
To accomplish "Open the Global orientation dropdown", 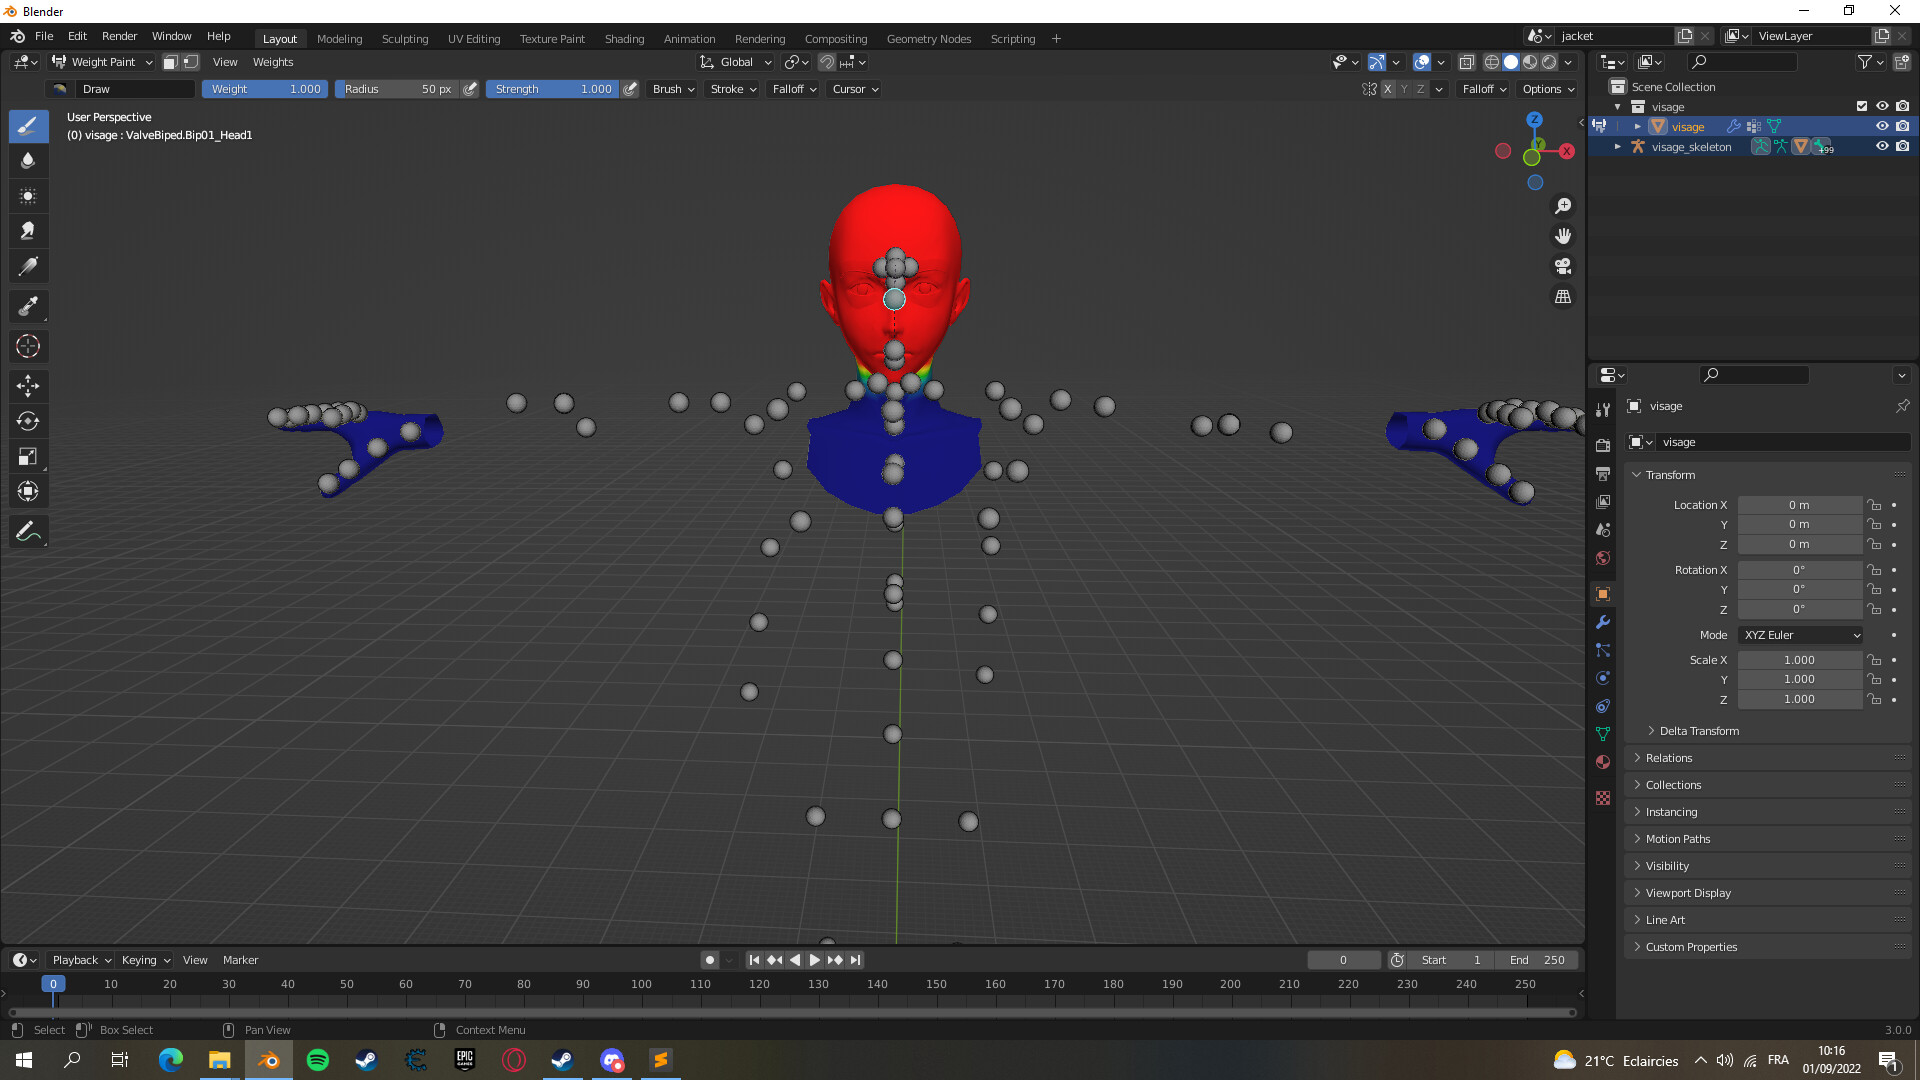I will click(736, 62).
